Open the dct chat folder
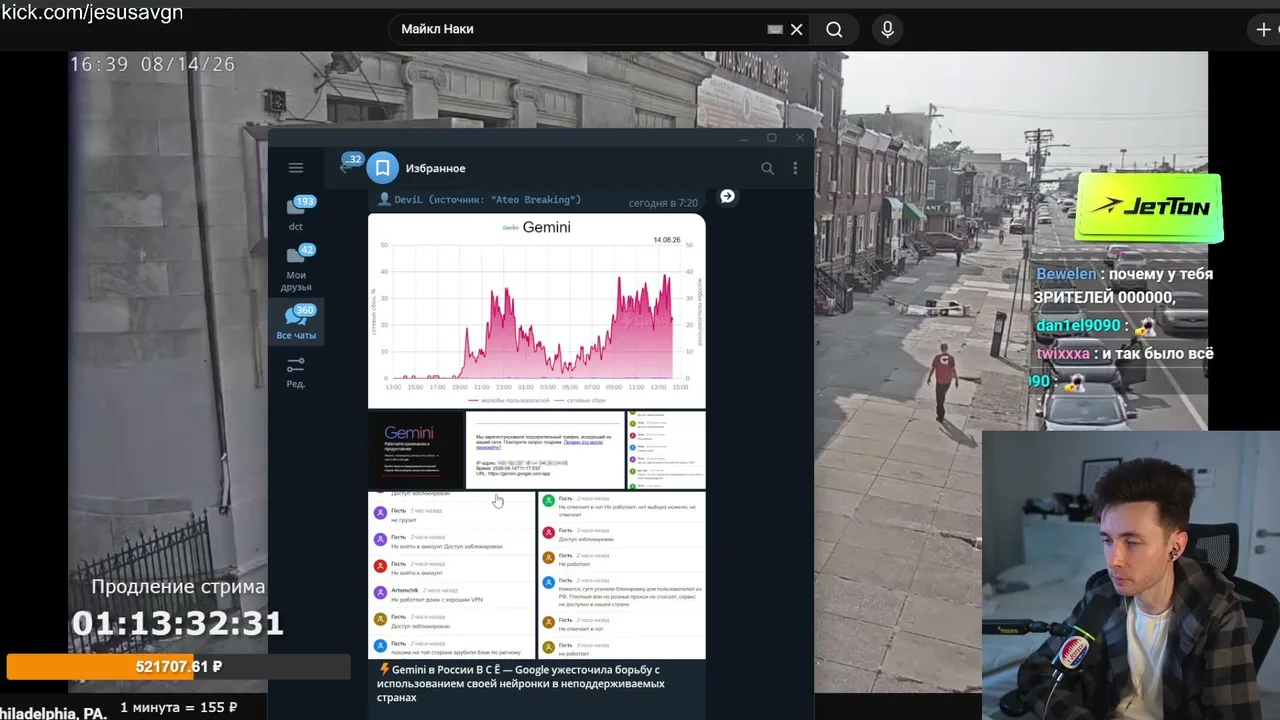 pos(296,213)
